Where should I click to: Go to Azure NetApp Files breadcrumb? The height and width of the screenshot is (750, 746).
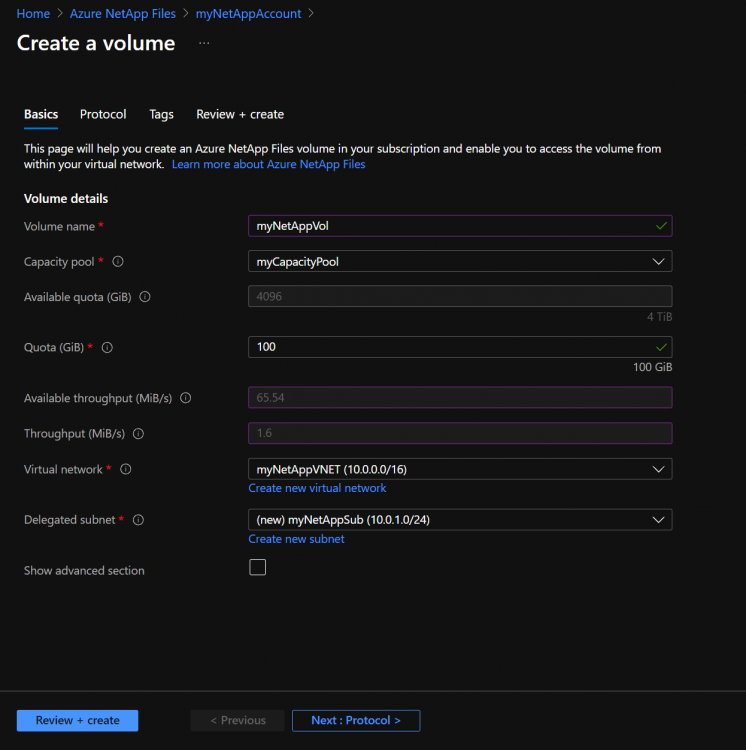[x=123, y=14]
